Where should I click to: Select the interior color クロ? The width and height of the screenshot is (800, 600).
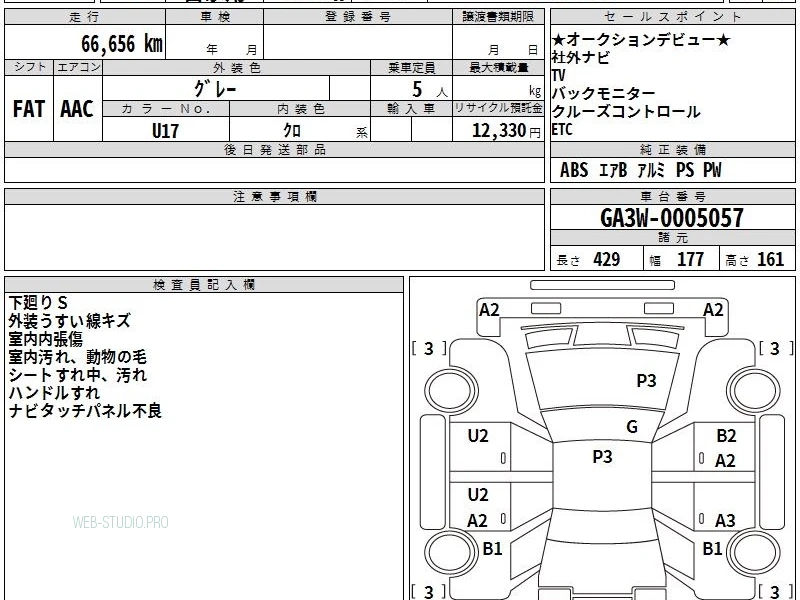(292, 131)
